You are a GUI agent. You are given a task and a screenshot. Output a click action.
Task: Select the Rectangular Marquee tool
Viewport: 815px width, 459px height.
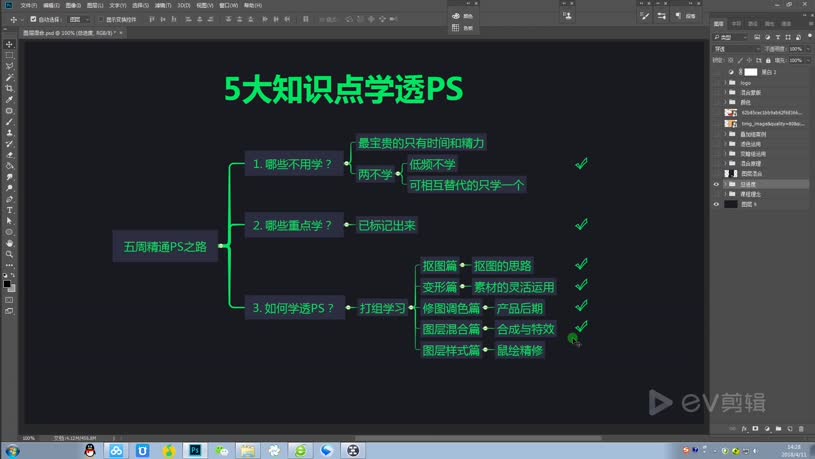coord(9,55)
